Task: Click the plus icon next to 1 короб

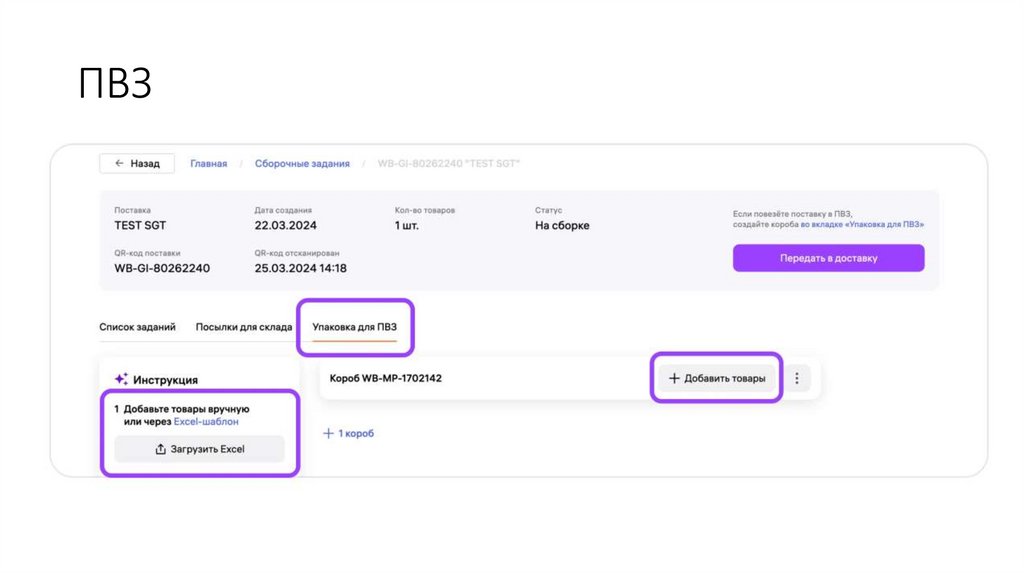Action: coord(328,434)
